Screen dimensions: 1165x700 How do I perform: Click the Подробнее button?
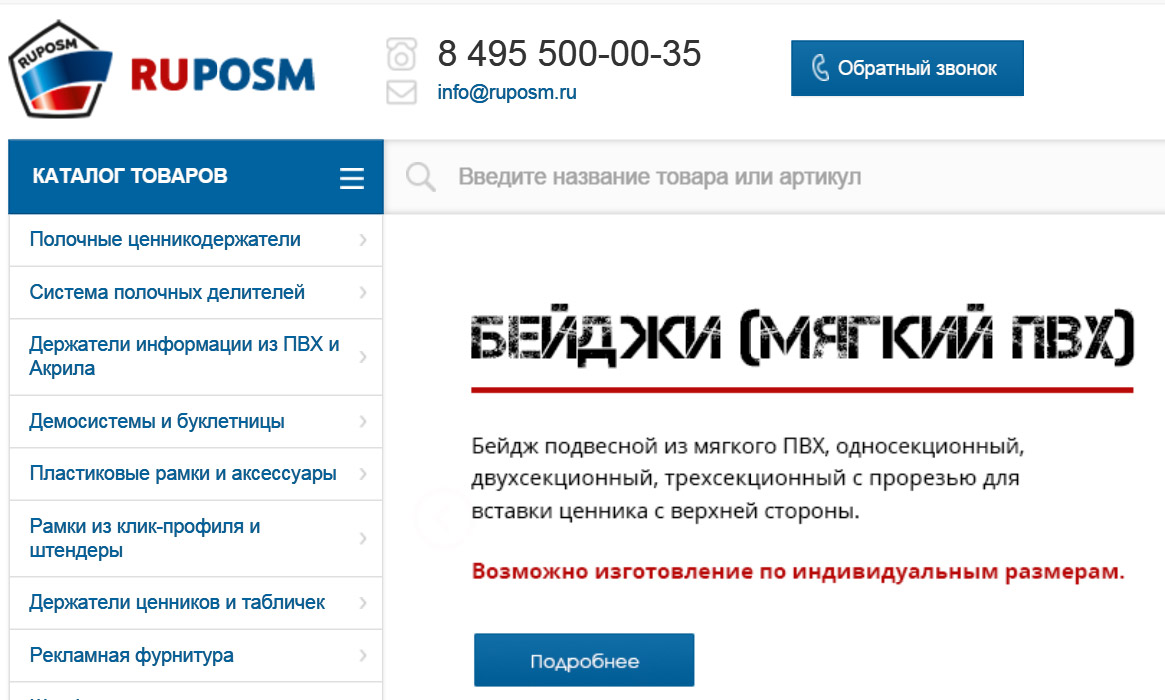click(584, 660)
